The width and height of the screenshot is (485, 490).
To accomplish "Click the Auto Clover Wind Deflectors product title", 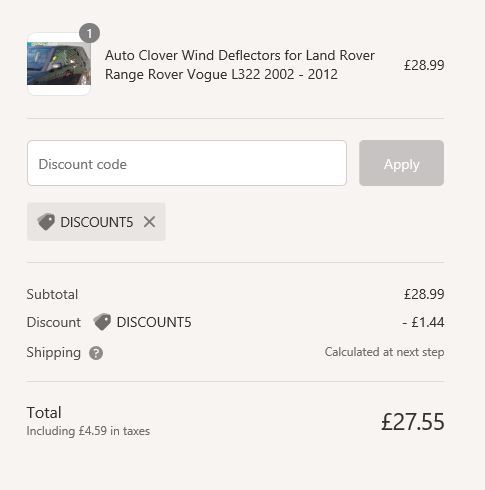I will click(240, 65).
